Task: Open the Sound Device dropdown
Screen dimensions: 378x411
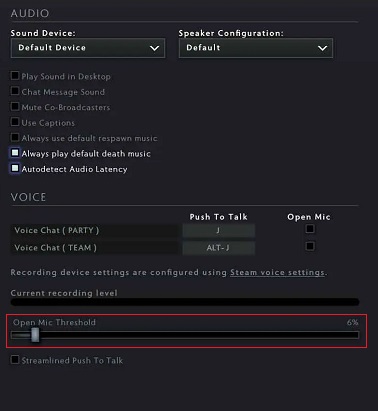Action: click(x=88, y=48)
